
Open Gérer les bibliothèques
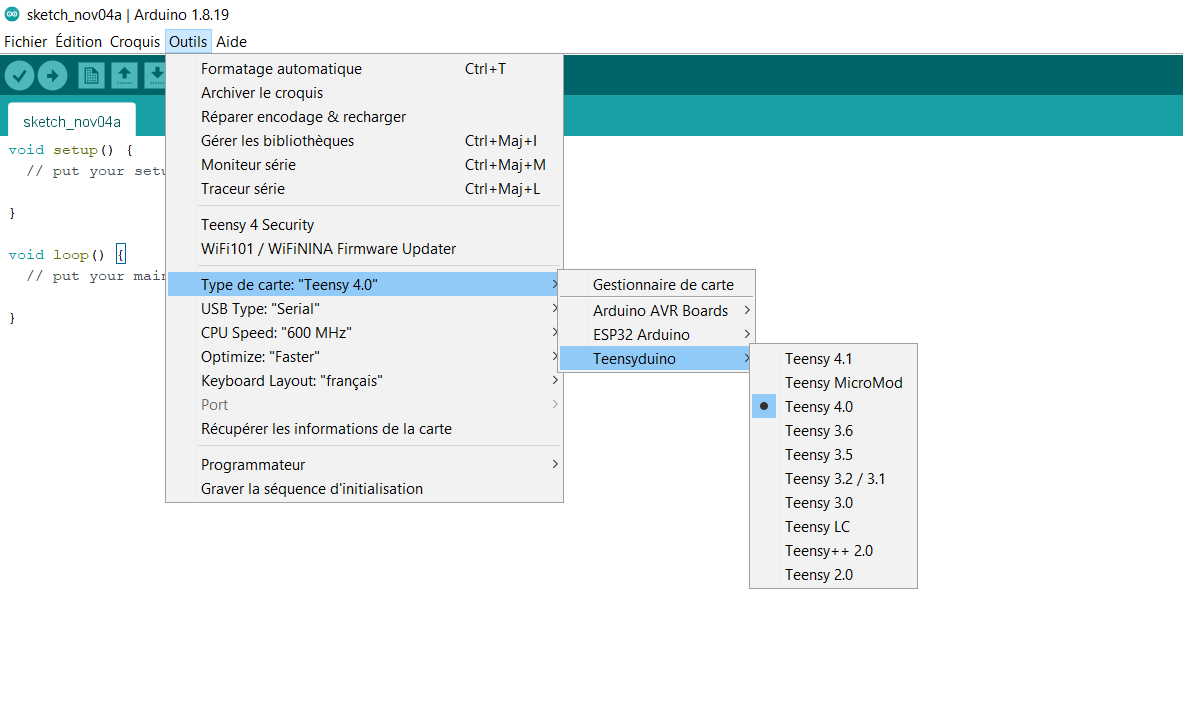click(364, 141)
